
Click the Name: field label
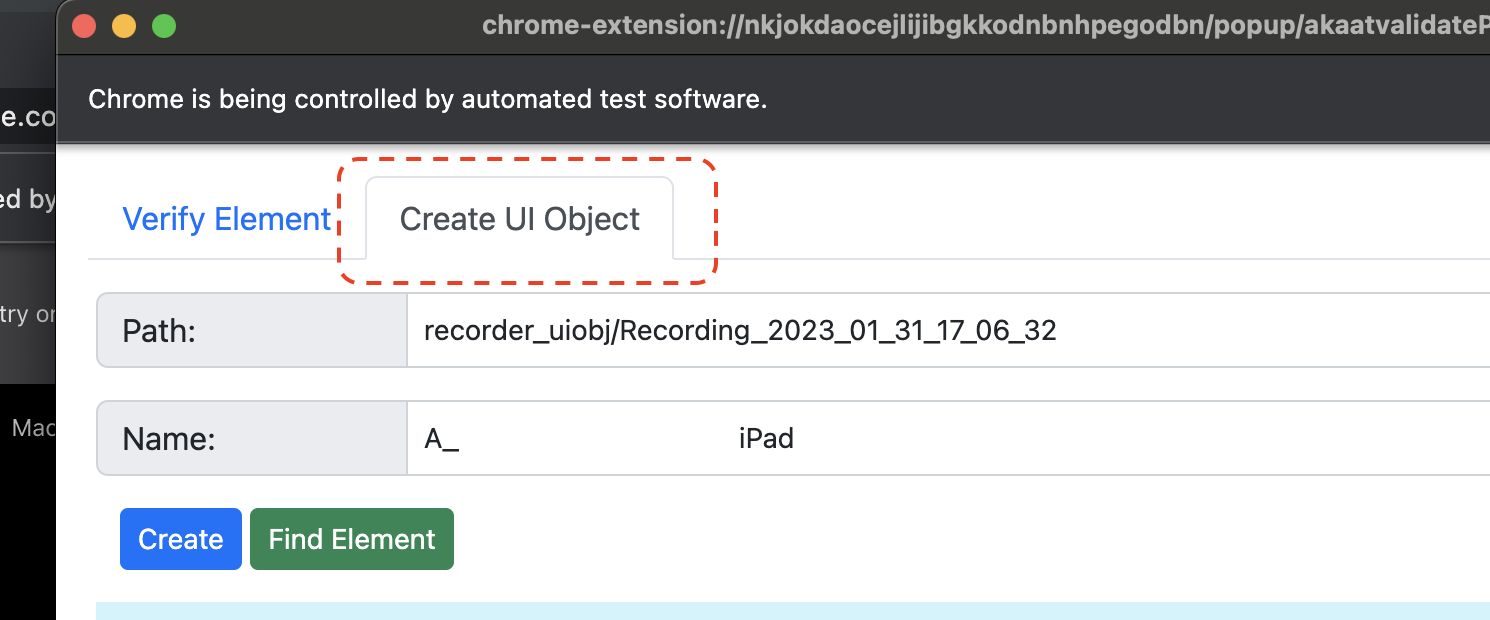[169, 439]
